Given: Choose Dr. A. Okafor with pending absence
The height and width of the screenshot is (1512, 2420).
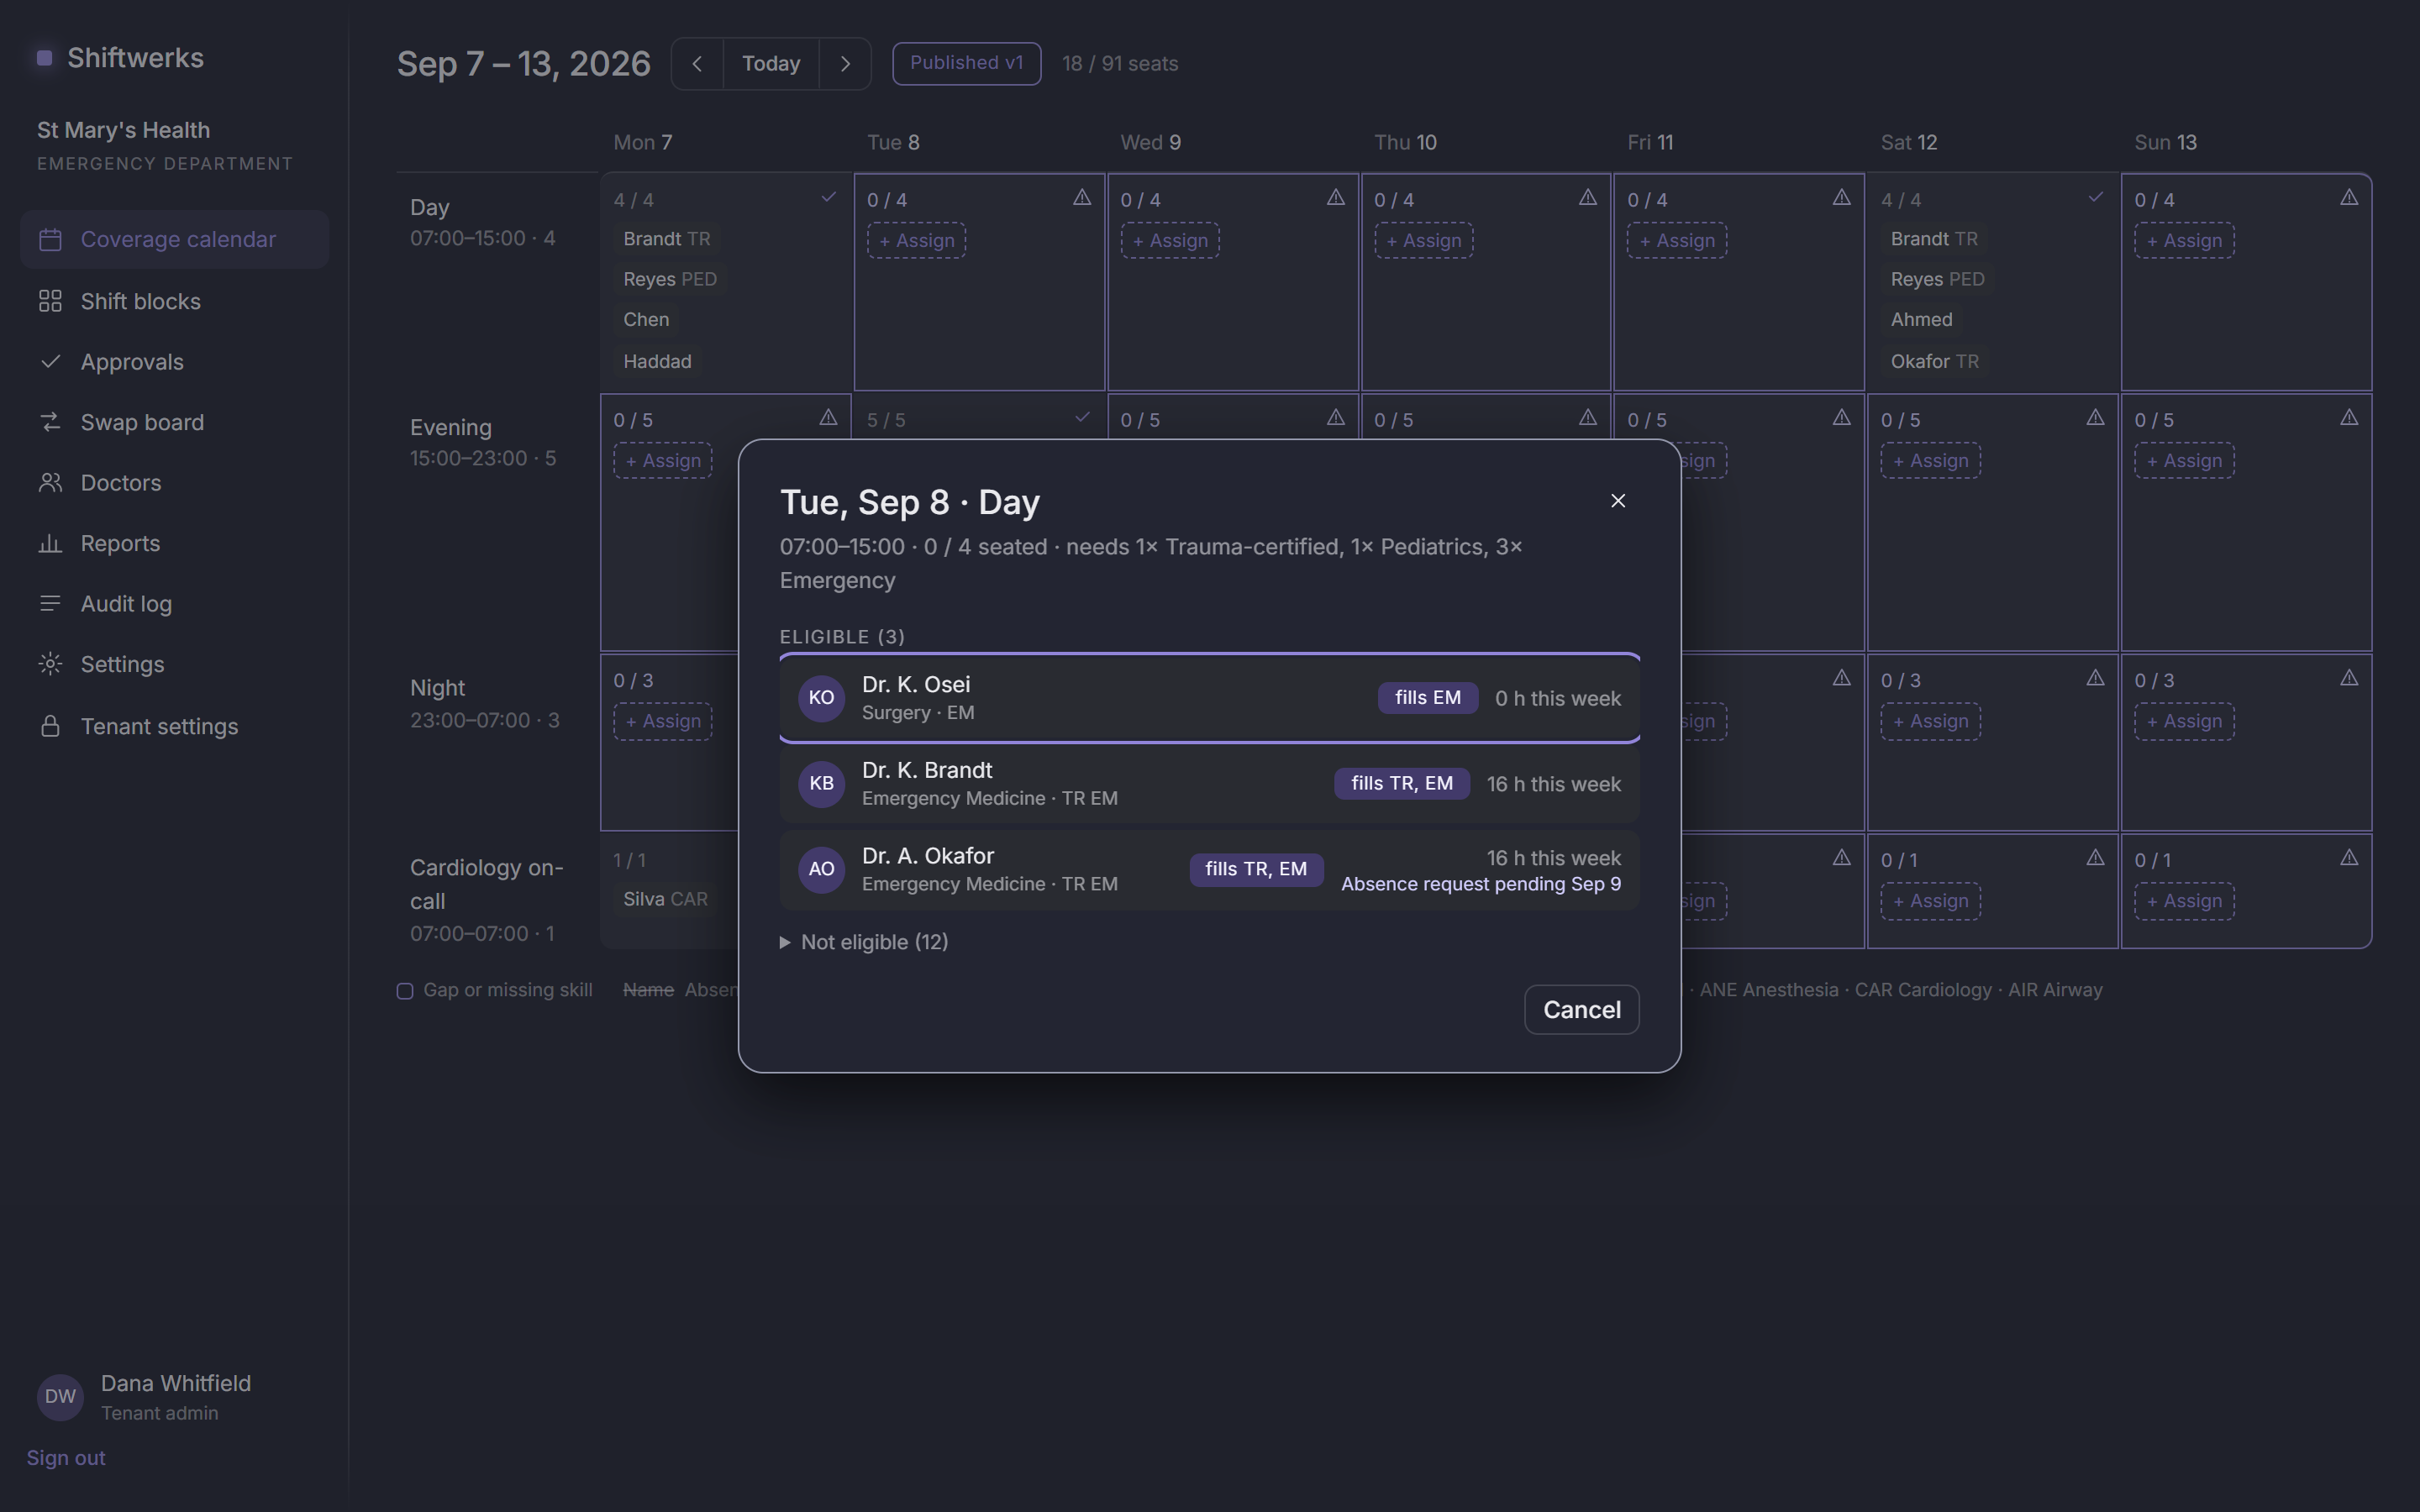Looking at the screenshot, I should pyautogui.click(x=1209, y=870).
